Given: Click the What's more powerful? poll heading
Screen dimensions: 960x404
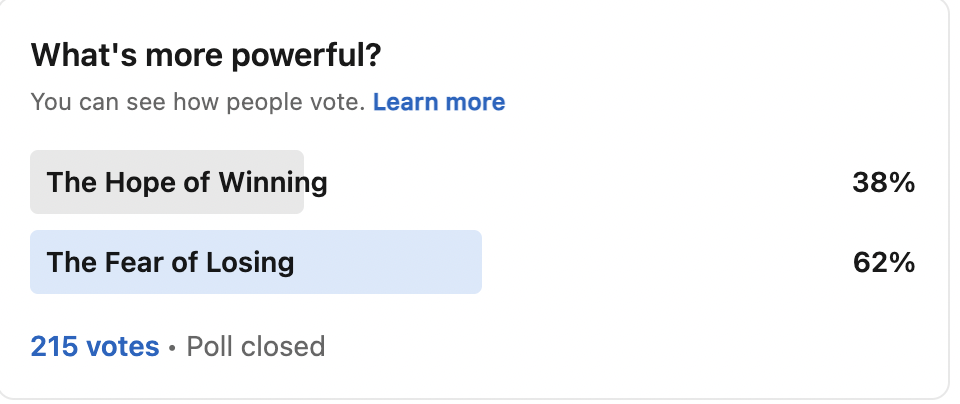Looking at the screenshot, I should tap(206, 56).
